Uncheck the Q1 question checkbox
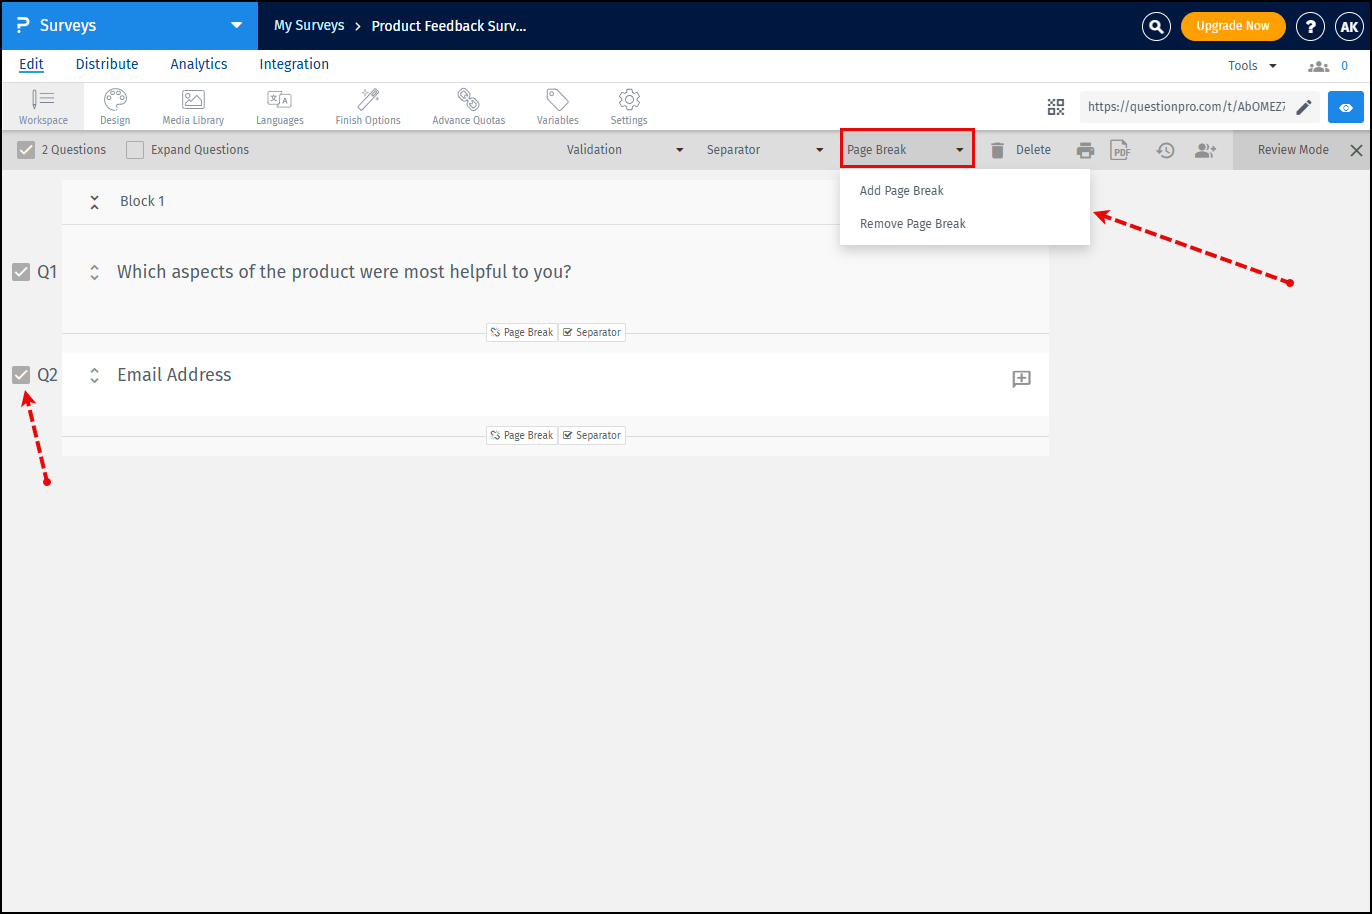Viewport: 1372px width, 914px height. 21,272
